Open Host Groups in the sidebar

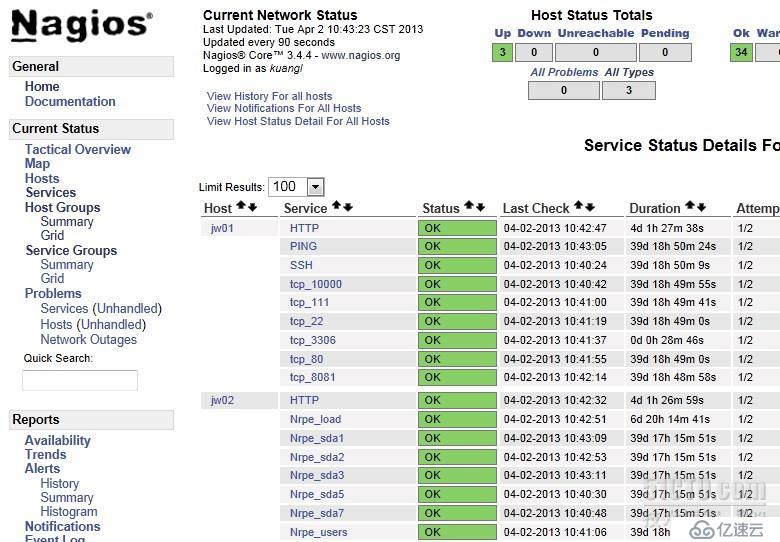tap(63, 207)
